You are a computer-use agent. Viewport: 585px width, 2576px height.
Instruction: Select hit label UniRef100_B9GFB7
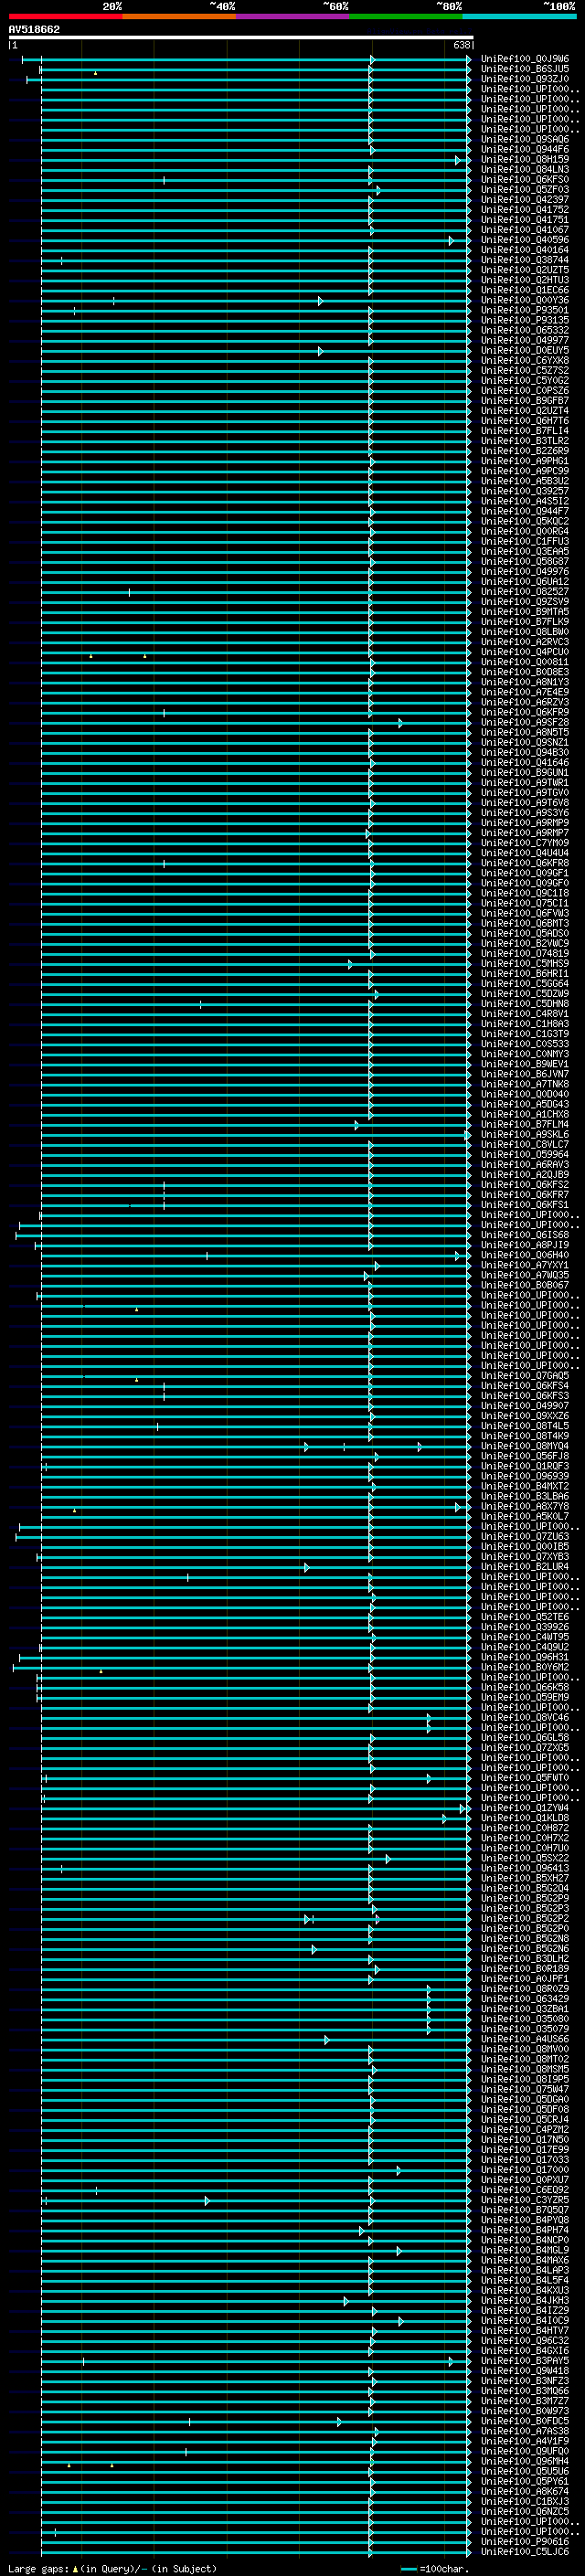click(525, 401)
